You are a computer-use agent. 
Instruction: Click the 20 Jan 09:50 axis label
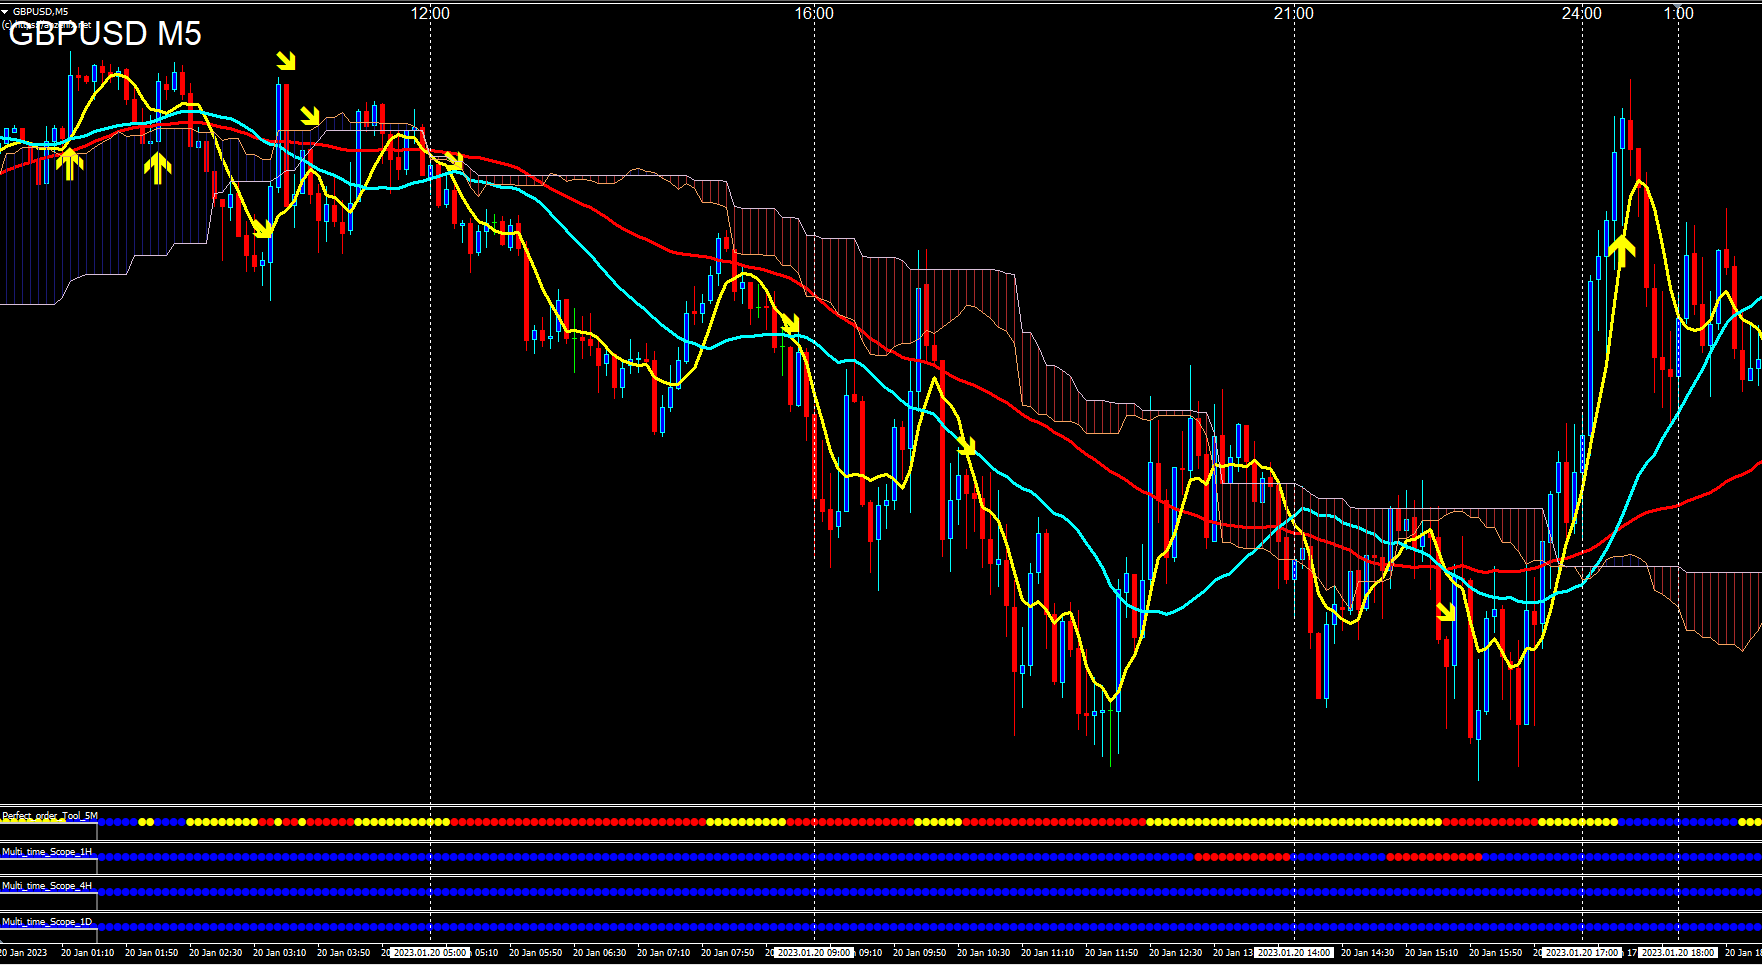click(920, 953)
